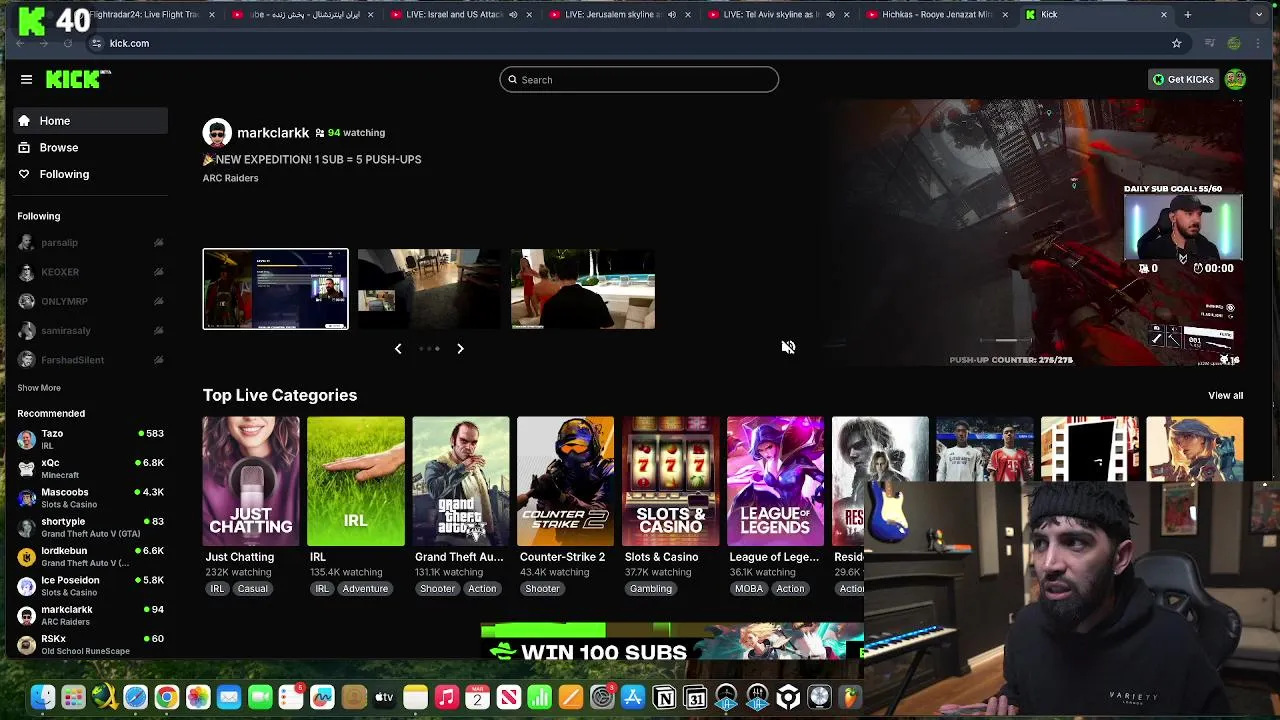This screenshot has height=720, width=1280.
Task: Open recommended channel RSKx
Action: coord(90,644)
